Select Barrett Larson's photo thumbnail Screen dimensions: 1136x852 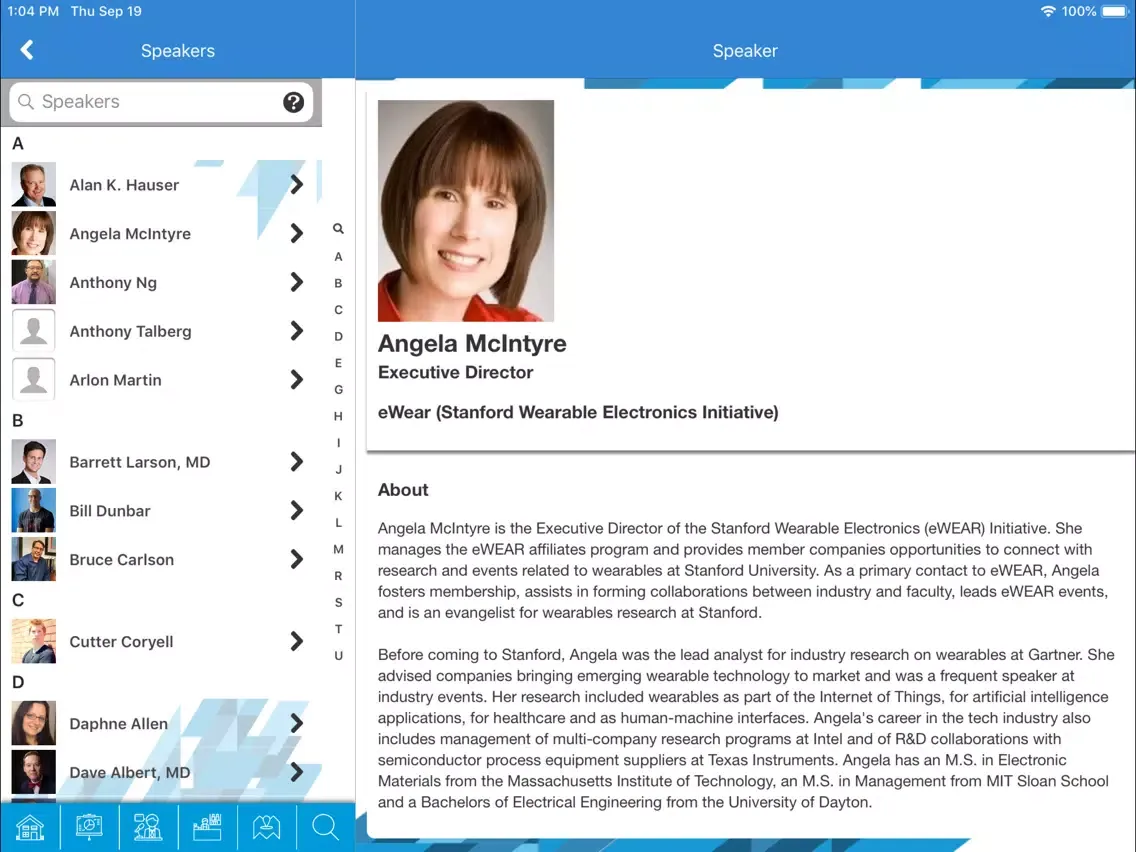click(x=33, y=462)
